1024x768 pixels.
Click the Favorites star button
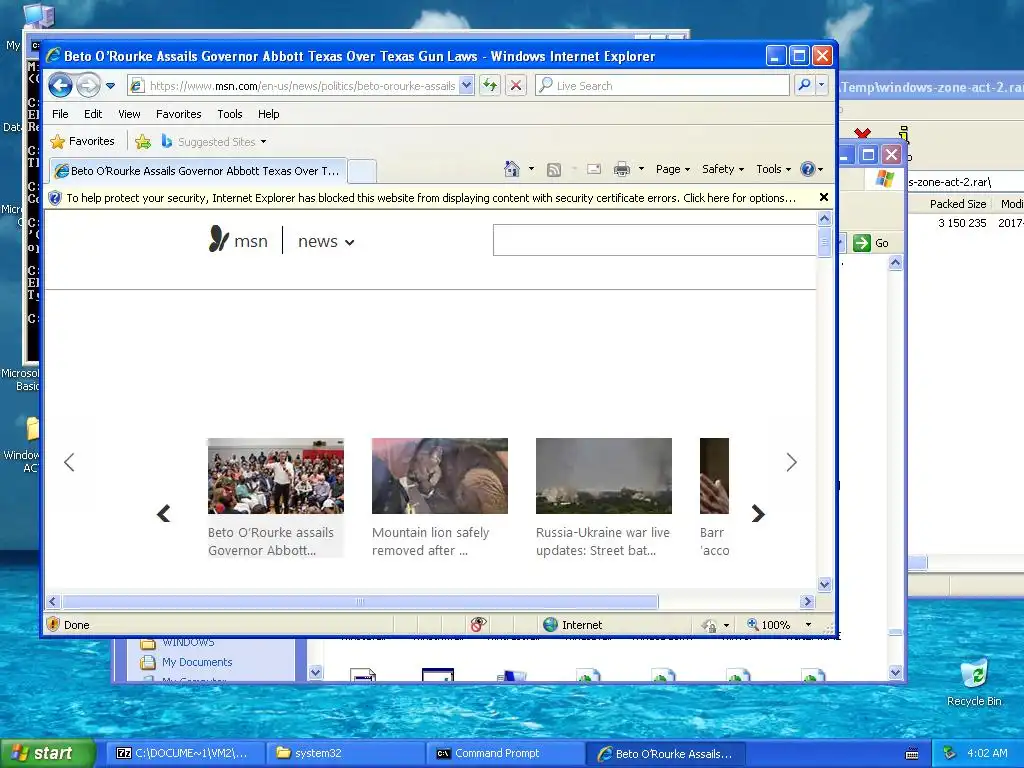83,141
